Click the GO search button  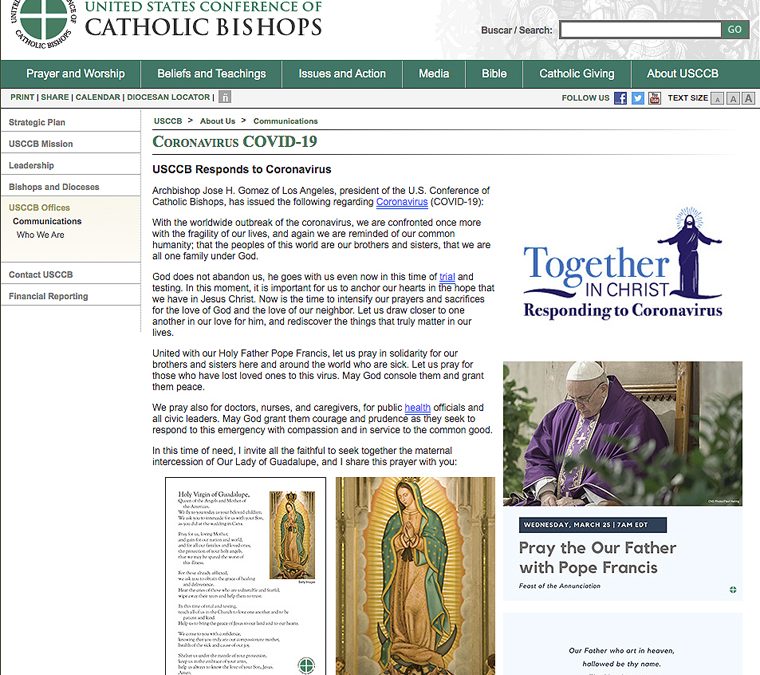(x=734, y=30)
